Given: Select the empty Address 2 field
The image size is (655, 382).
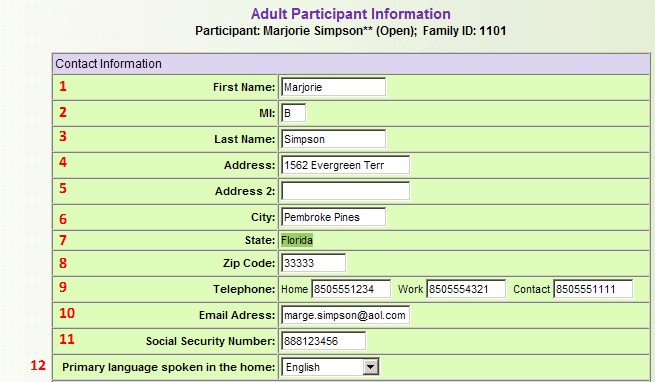Looking at the screenshot, I should 345,191.
